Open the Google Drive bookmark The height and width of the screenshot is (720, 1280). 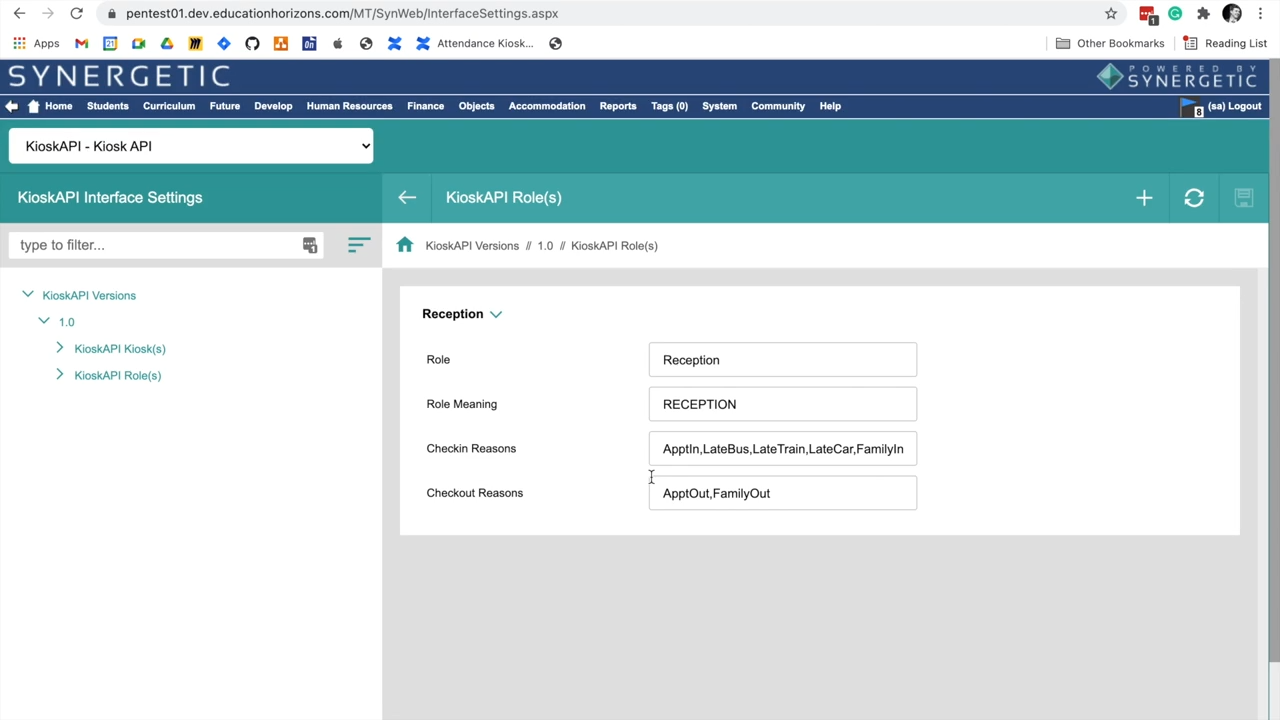(167, 44)
